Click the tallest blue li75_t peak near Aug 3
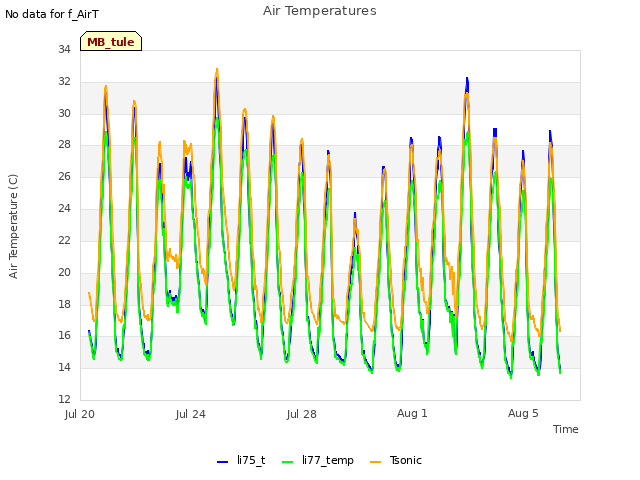 (x=467, y=78)
